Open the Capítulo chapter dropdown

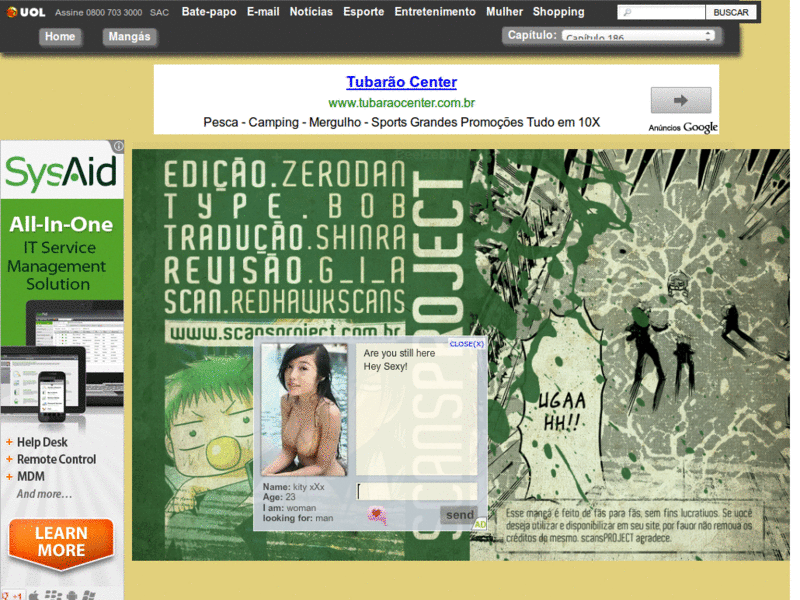click(638, 36)
